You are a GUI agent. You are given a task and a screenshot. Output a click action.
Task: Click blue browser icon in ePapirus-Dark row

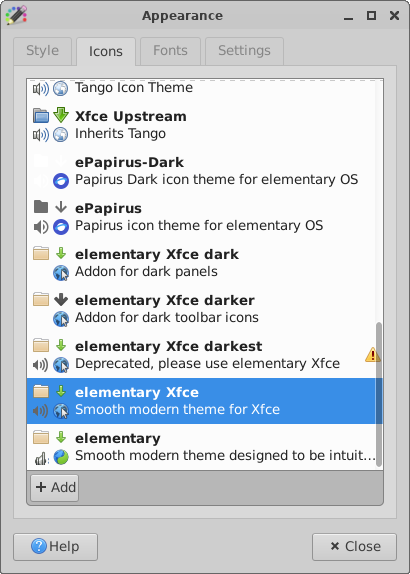[61, 181]
